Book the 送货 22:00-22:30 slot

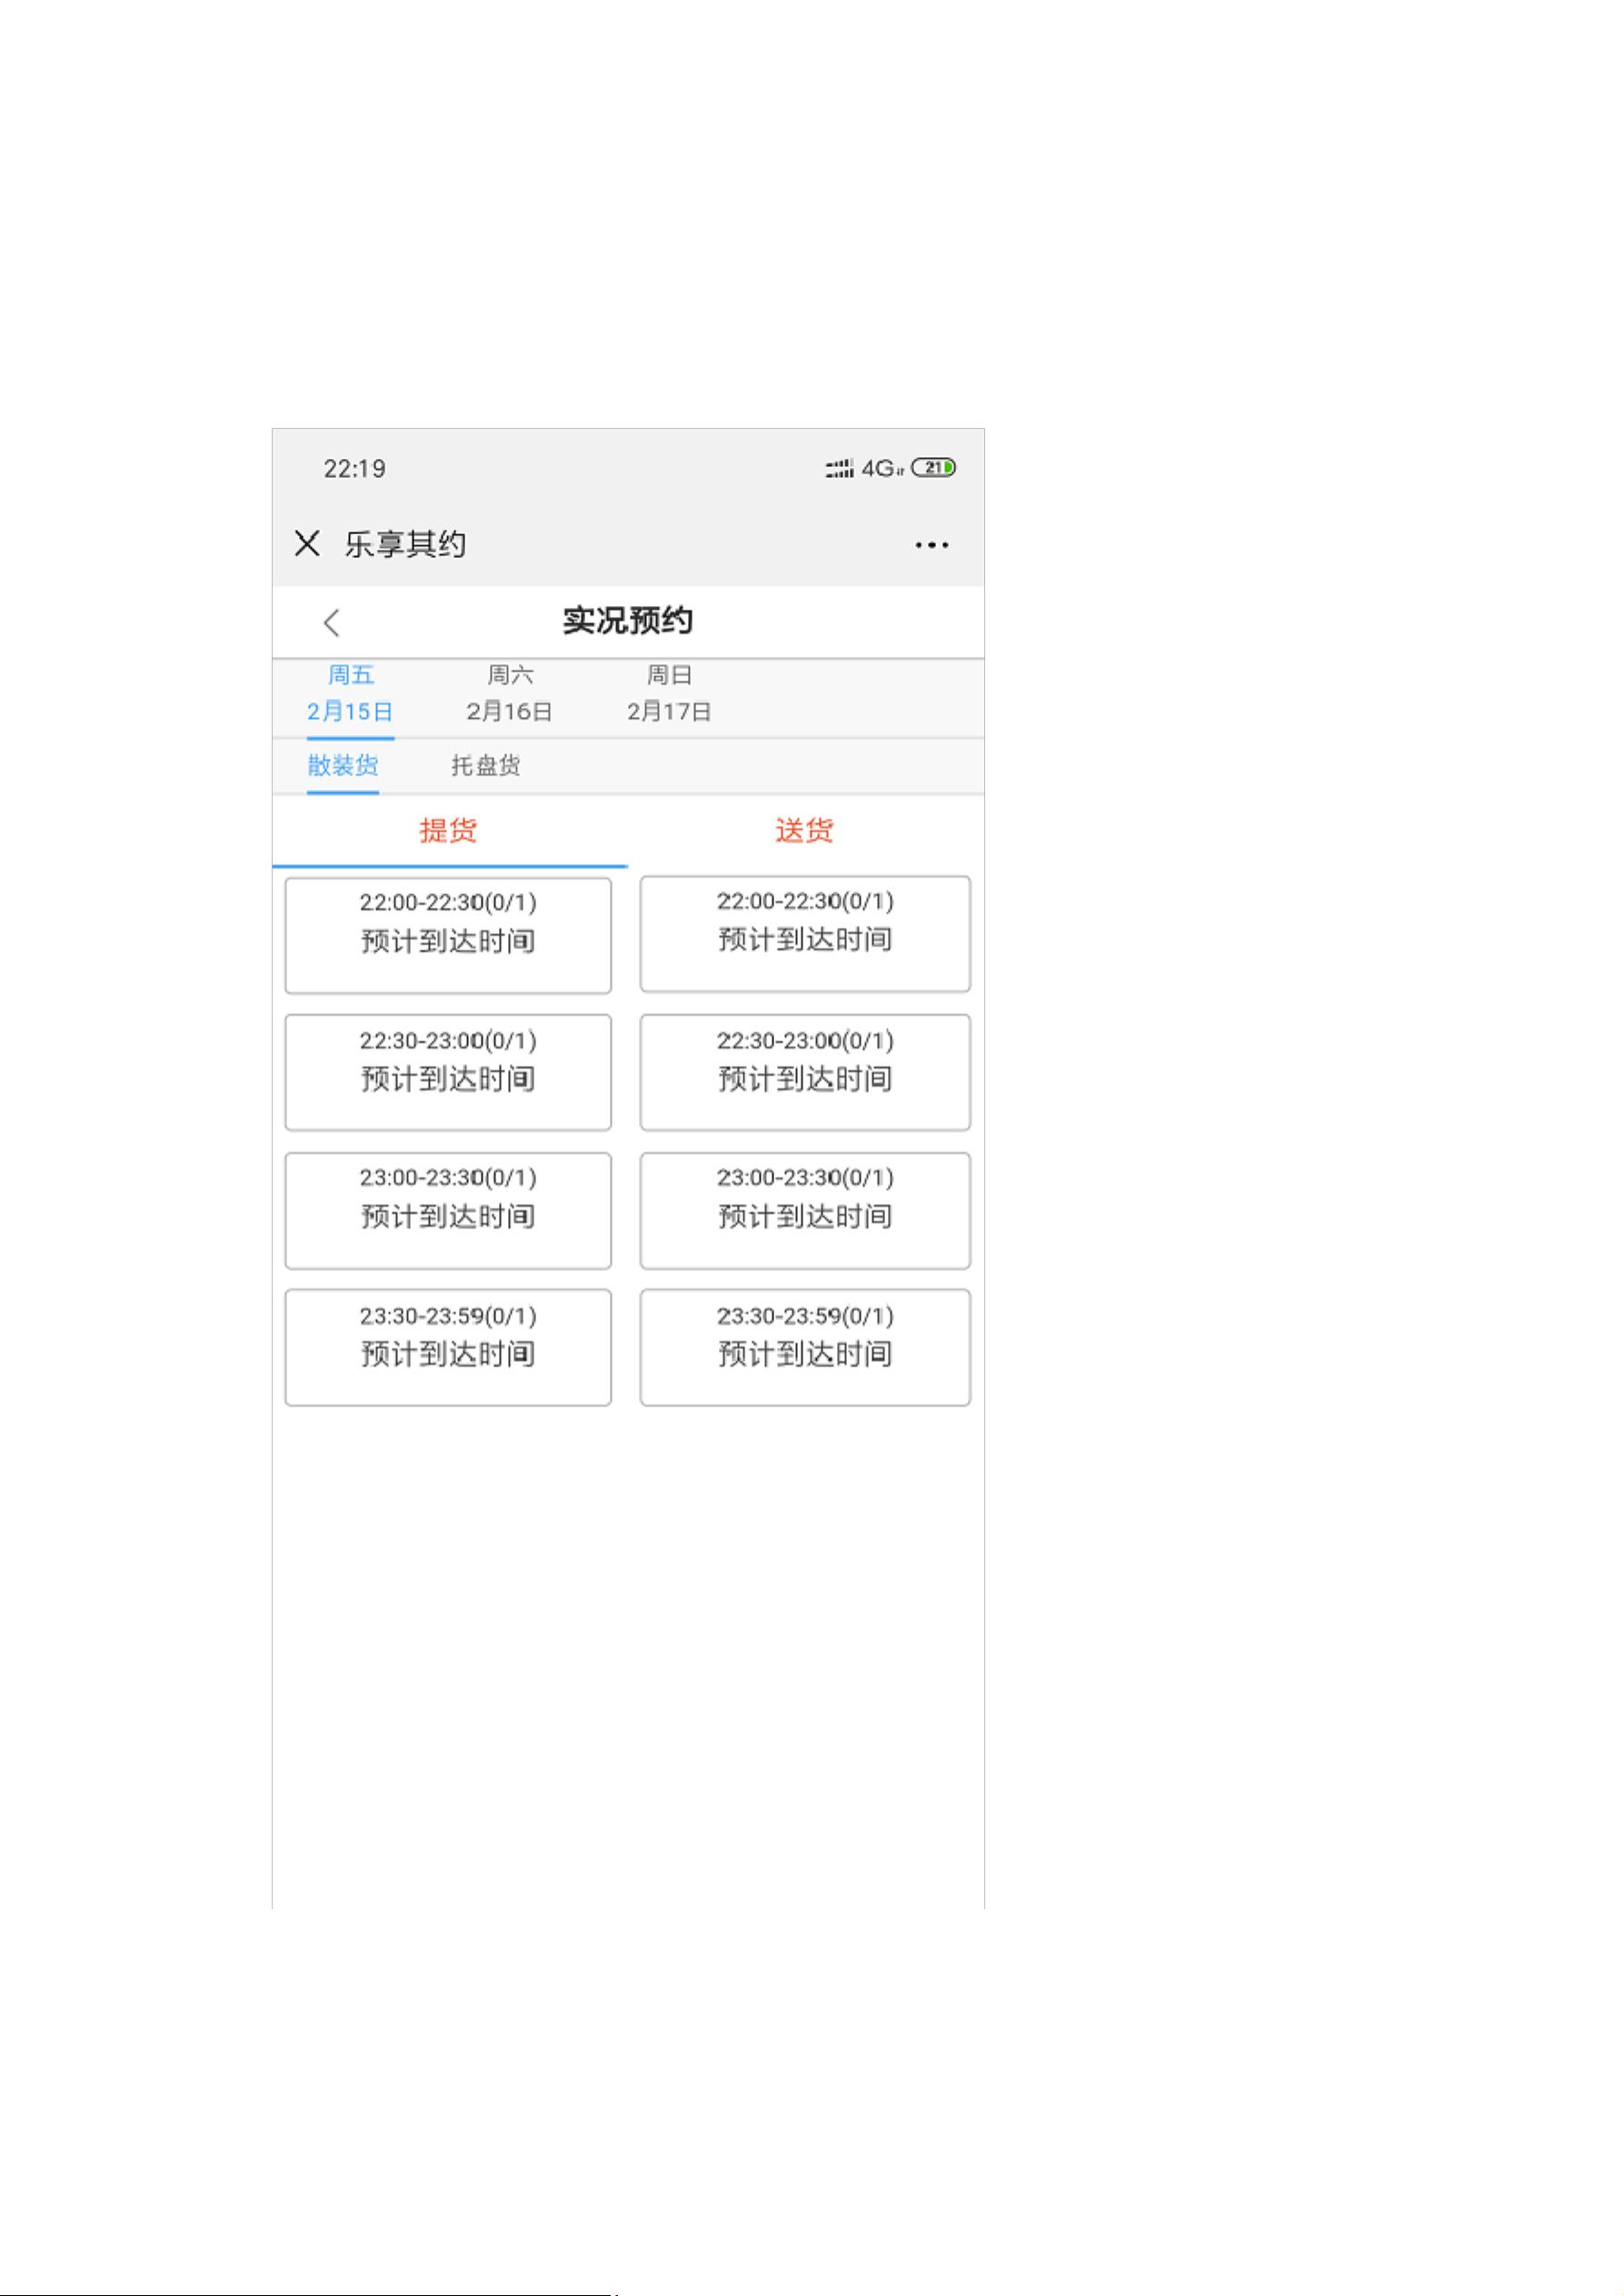click(805, 934)
